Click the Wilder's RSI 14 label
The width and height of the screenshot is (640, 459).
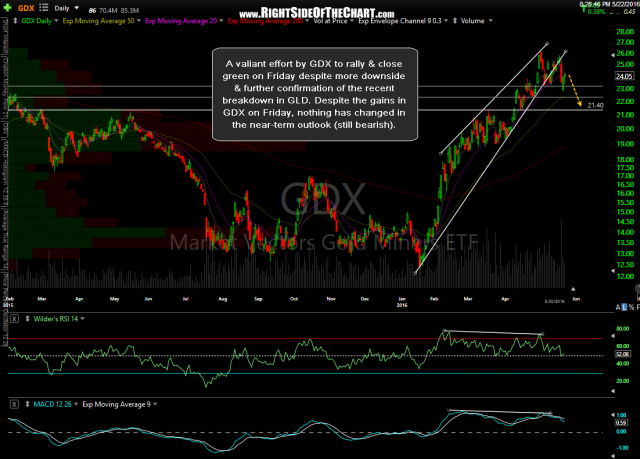click(56, 319)
